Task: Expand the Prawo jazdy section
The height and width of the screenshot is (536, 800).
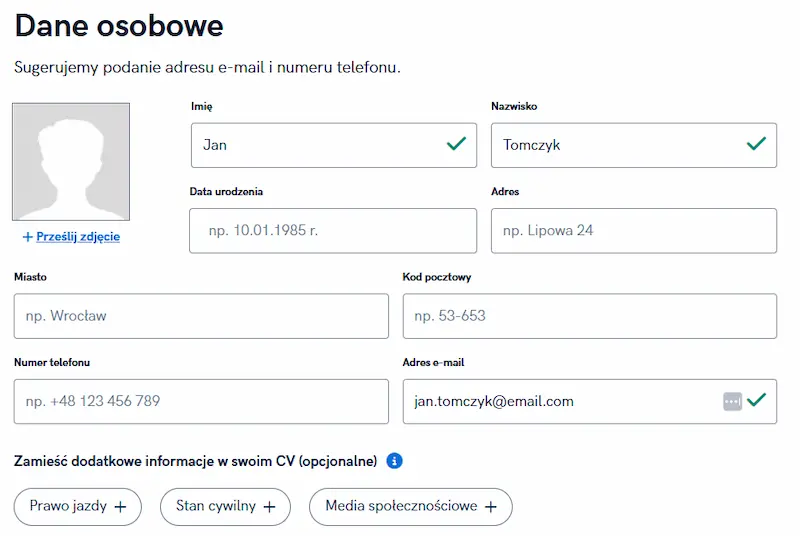Action: (78, 507)
